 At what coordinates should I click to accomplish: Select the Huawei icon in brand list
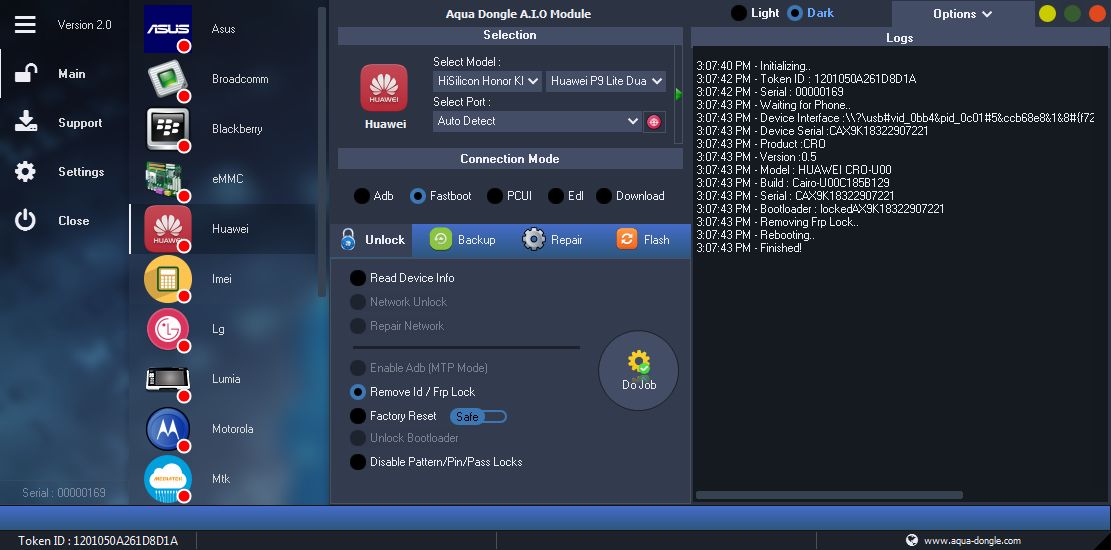pos(168,229)
